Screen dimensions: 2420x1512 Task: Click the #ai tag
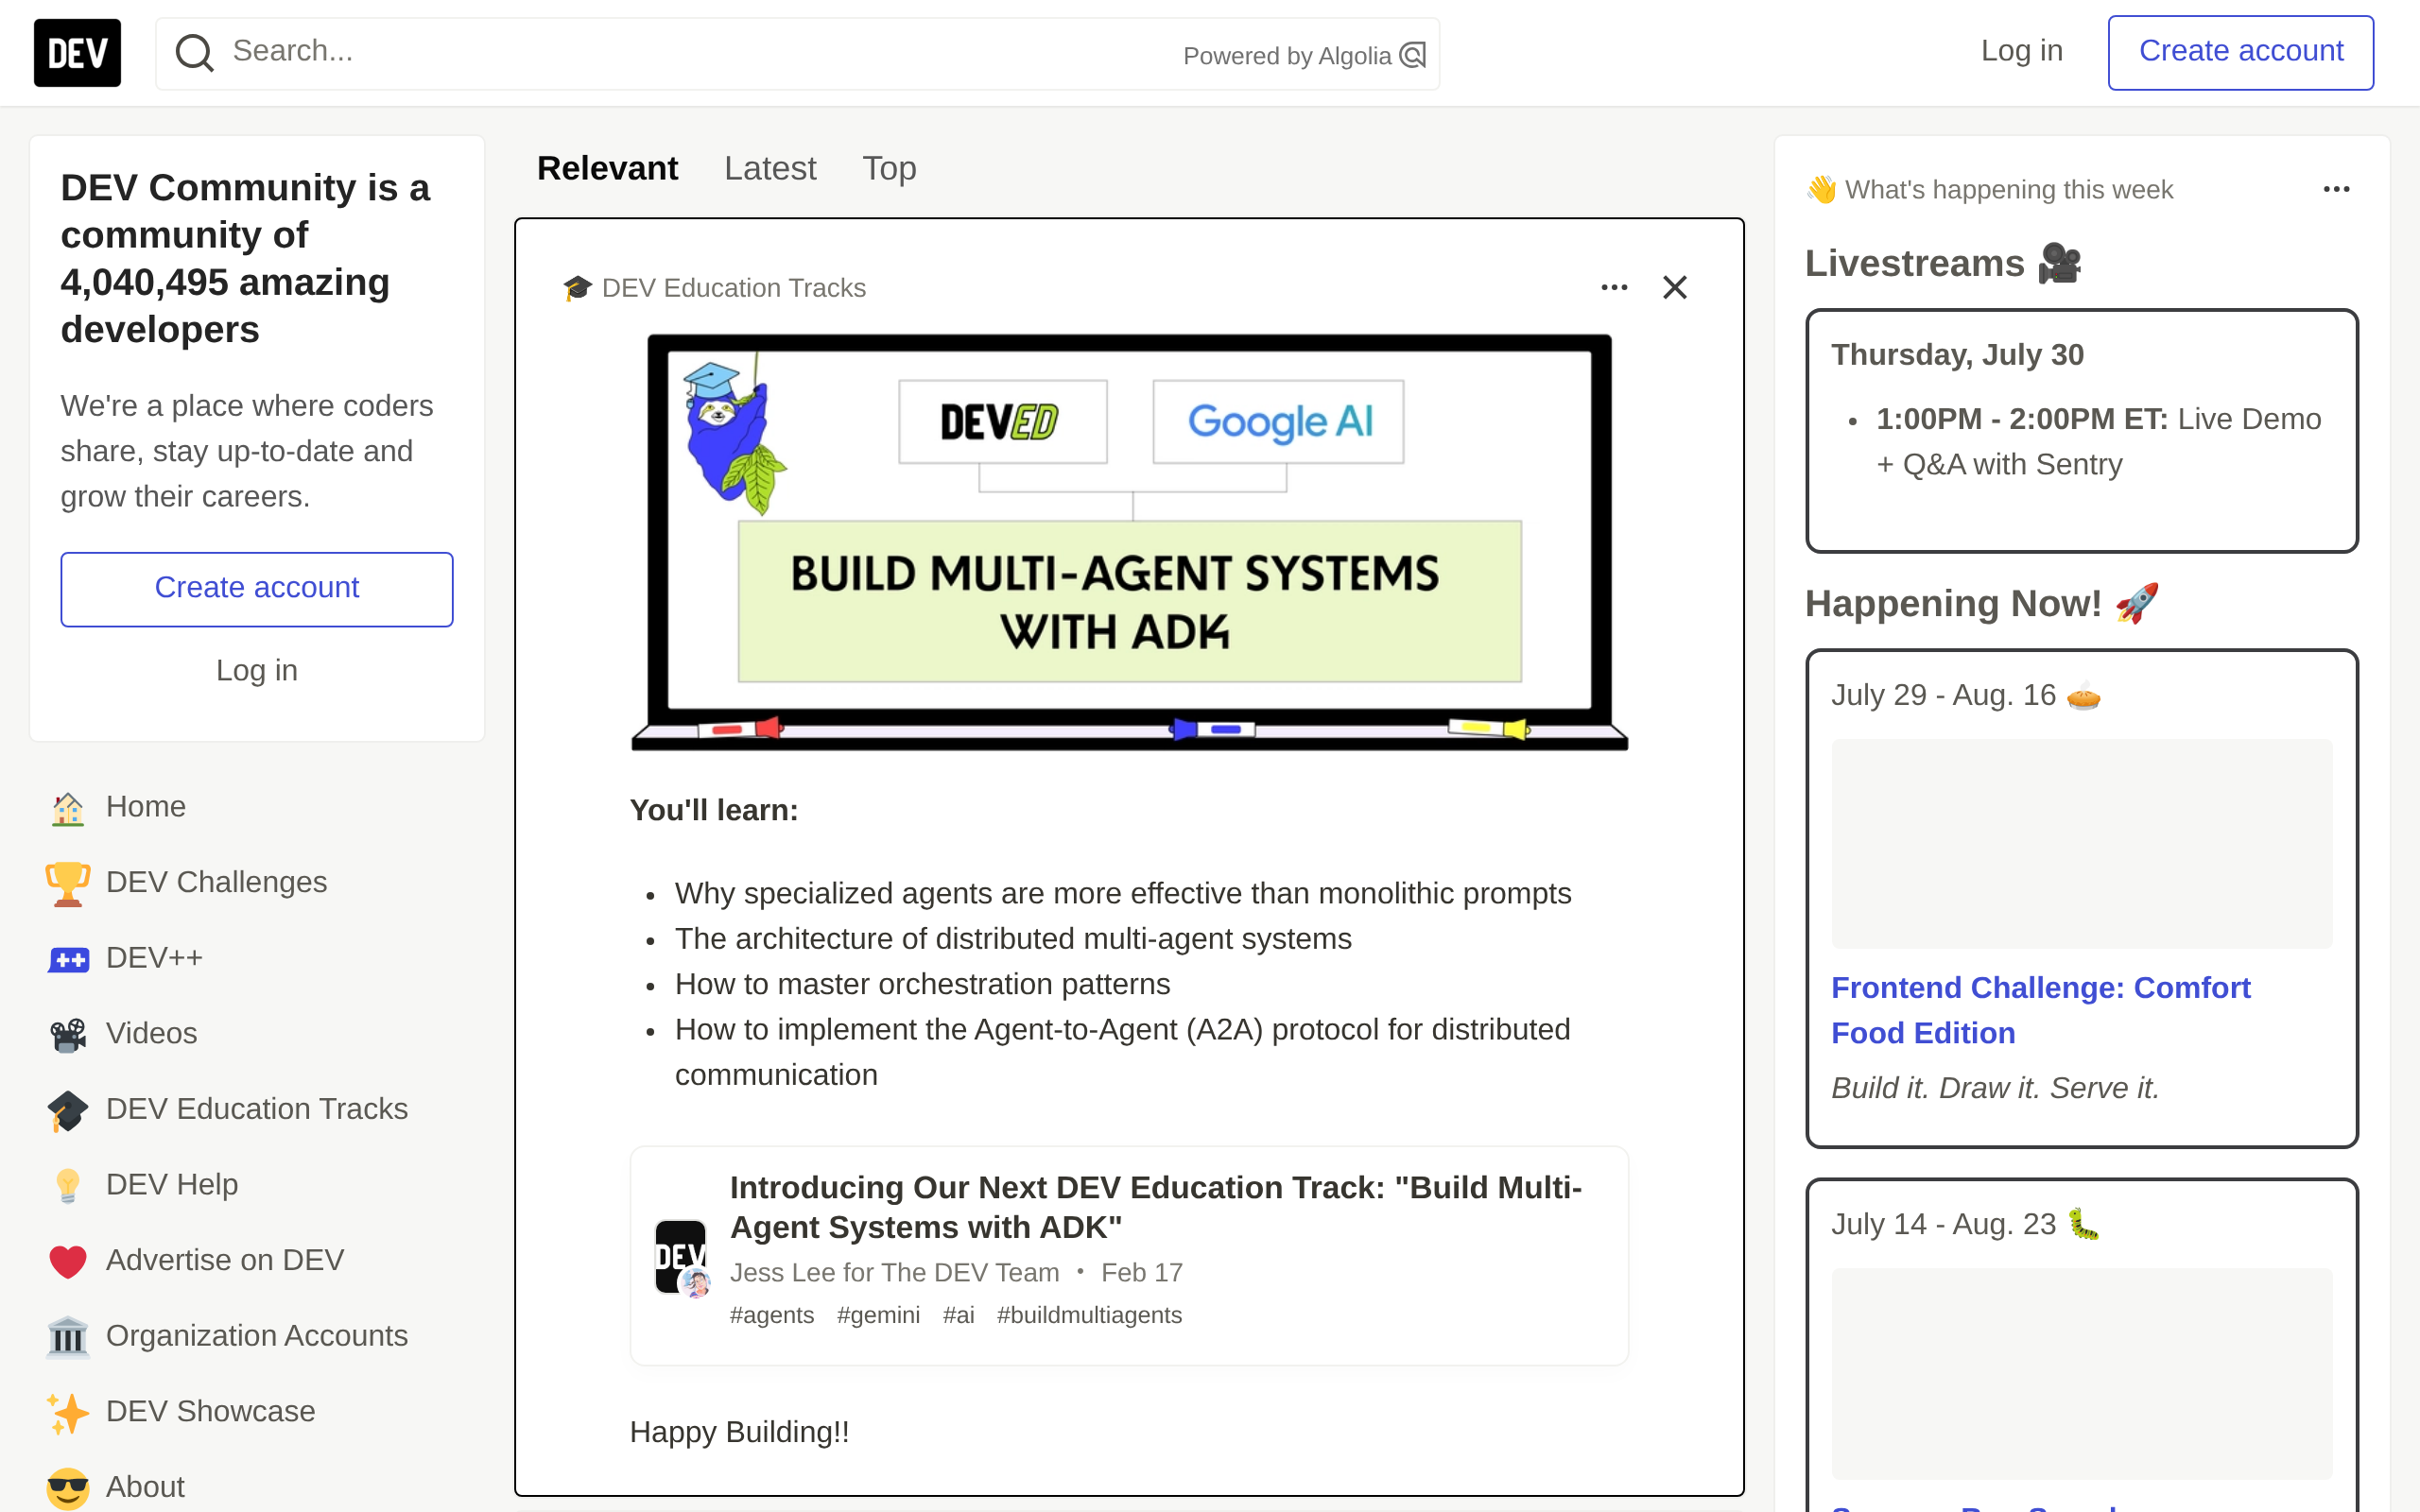(958, 1315)
